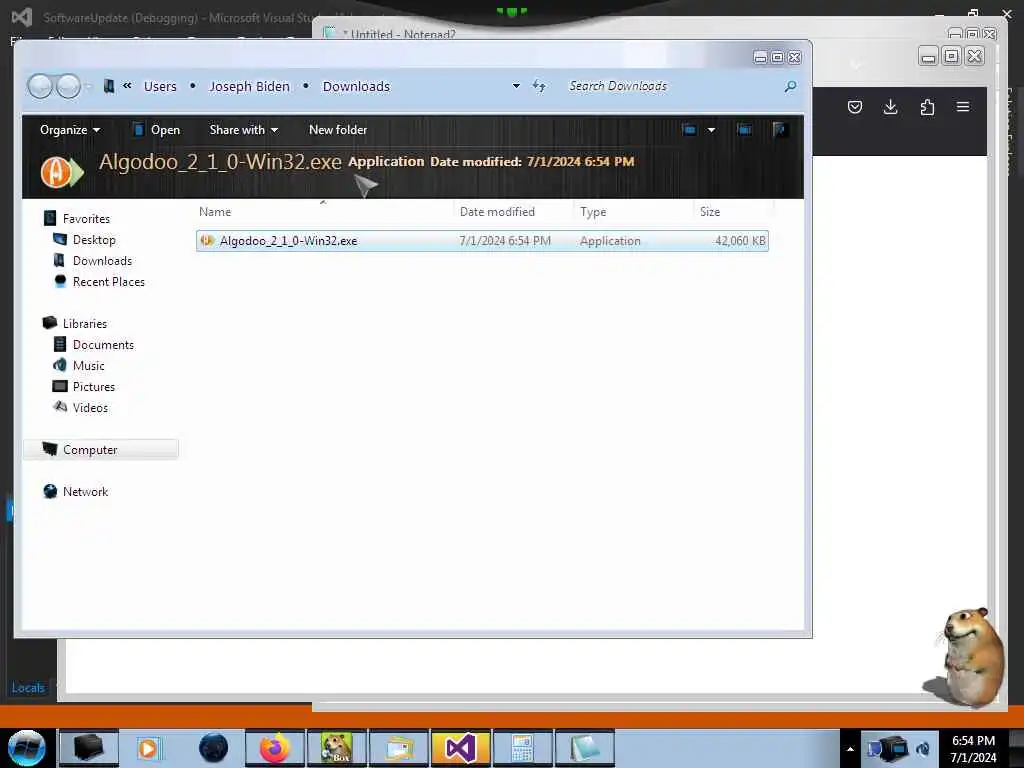Select the Downloads breadcrumb

click(356, 86)
